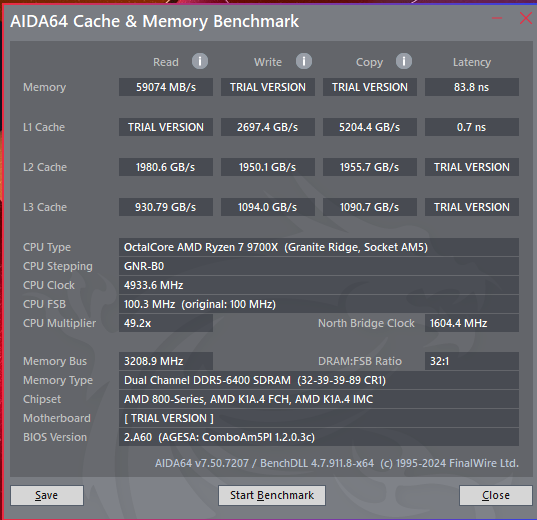
Task: Click the BIOS Version 2.A60 field
Action: [319, 437]
